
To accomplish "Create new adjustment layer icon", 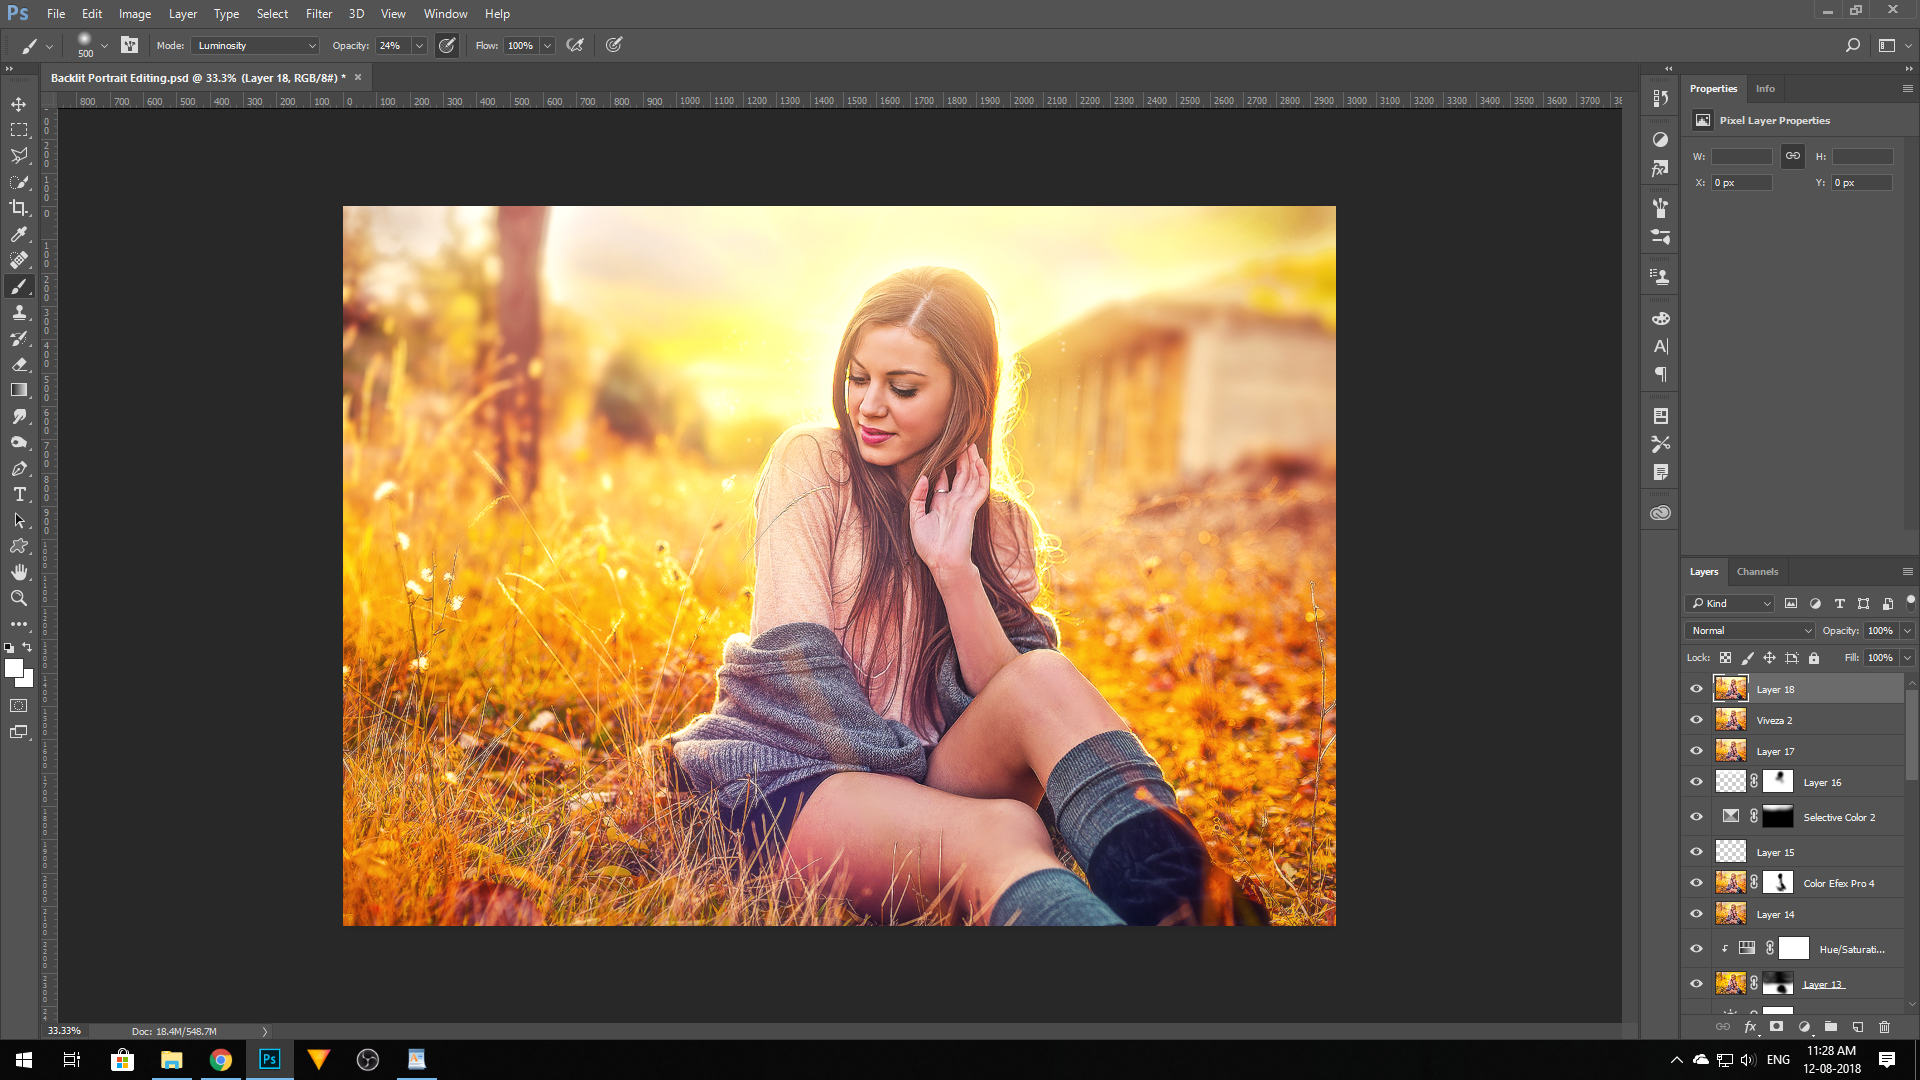I will (1804, 1026).
